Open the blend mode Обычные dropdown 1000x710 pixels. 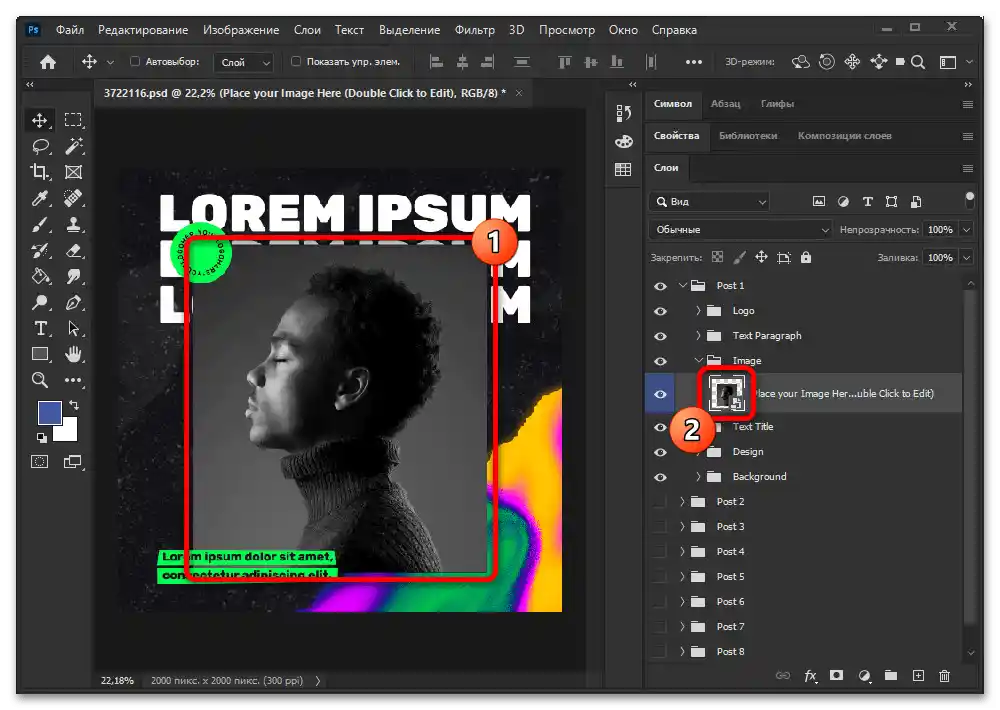pos(740,230)
